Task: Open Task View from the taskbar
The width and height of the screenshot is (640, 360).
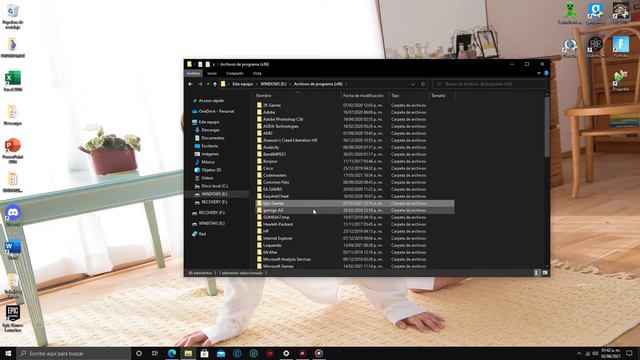Action: (155, 353)
